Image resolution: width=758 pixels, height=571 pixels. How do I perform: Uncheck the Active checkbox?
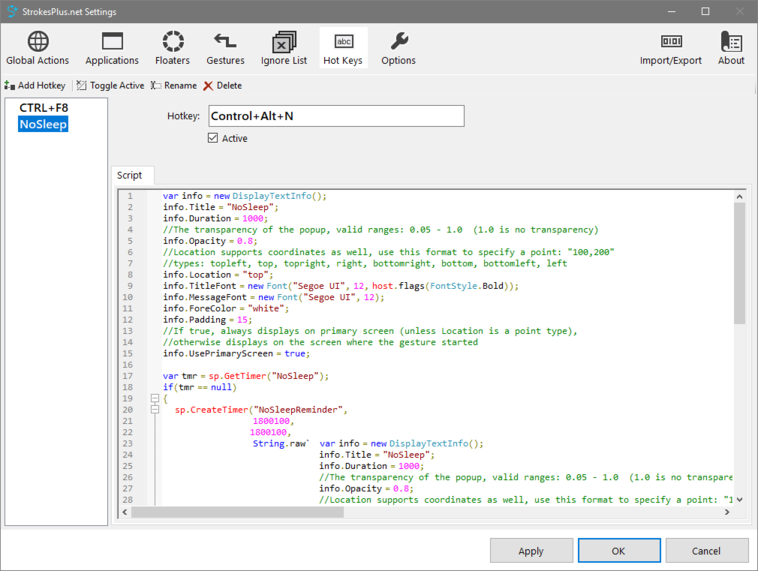point(213,139)
